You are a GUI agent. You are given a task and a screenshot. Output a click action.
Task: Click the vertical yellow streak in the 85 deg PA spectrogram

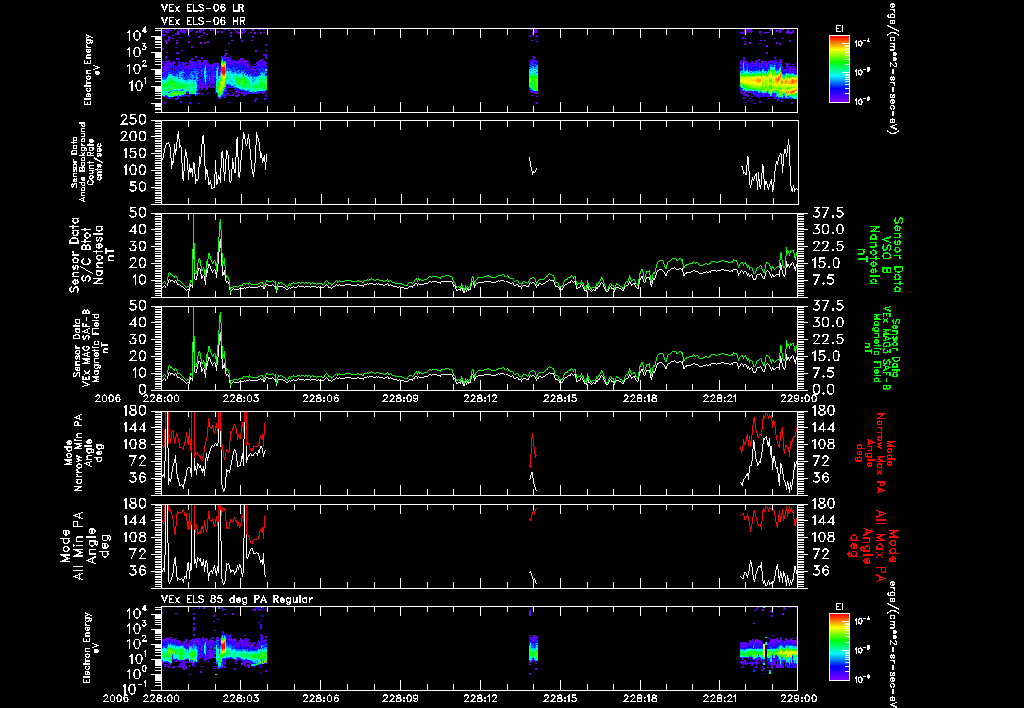click(x=765, y=651)
